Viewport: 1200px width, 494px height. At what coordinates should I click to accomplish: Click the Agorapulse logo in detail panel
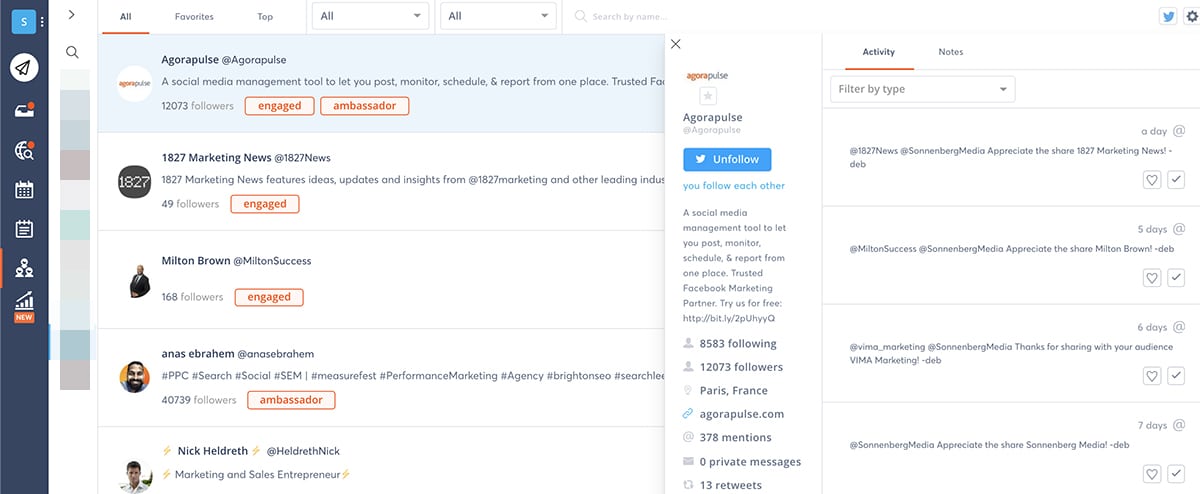tap(707, 75)
